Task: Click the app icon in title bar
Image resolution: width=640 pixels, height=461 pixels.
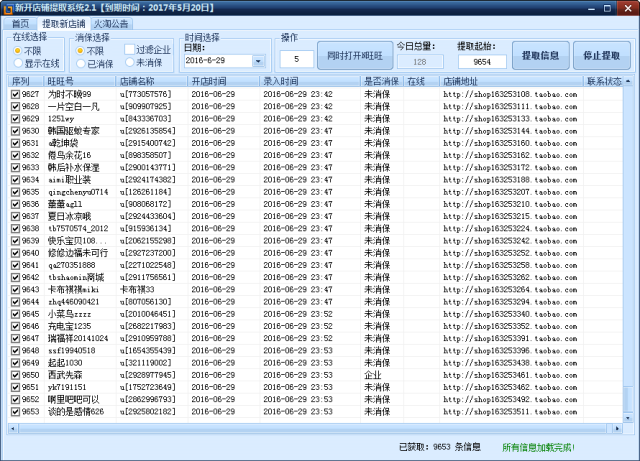Action: [x=8, y=8]
